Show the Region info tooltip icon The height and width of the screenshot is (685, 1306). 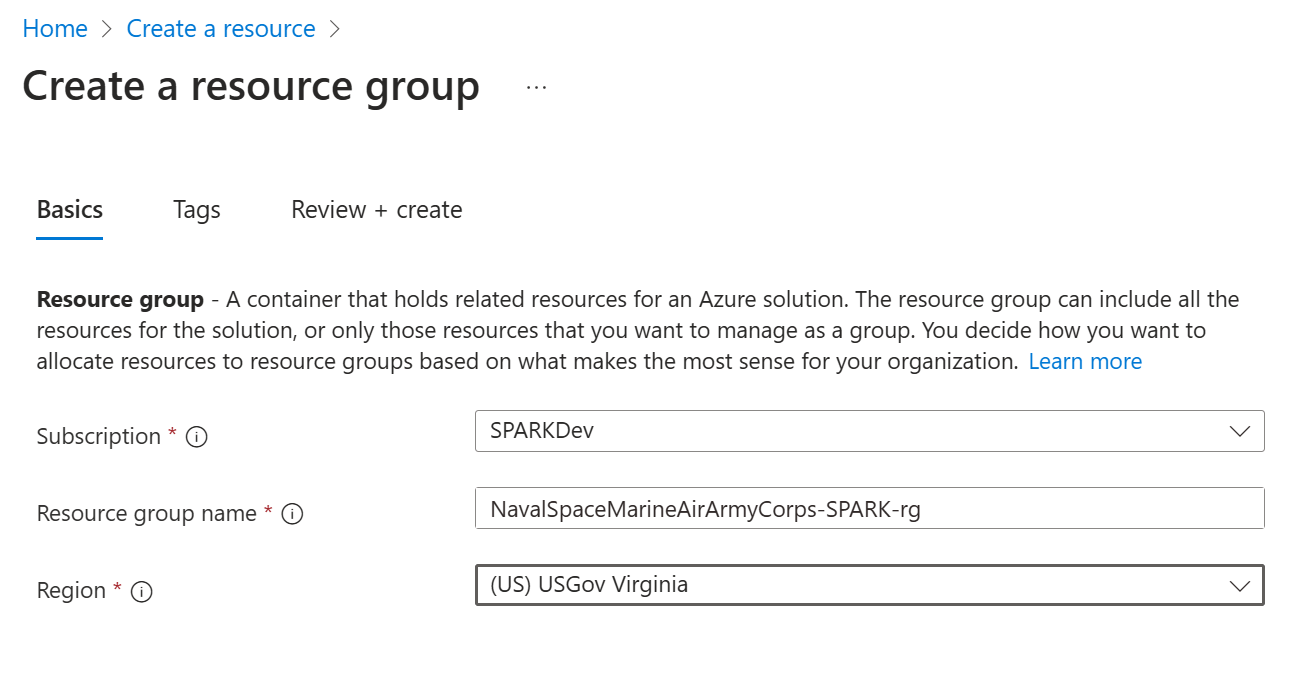142,591
